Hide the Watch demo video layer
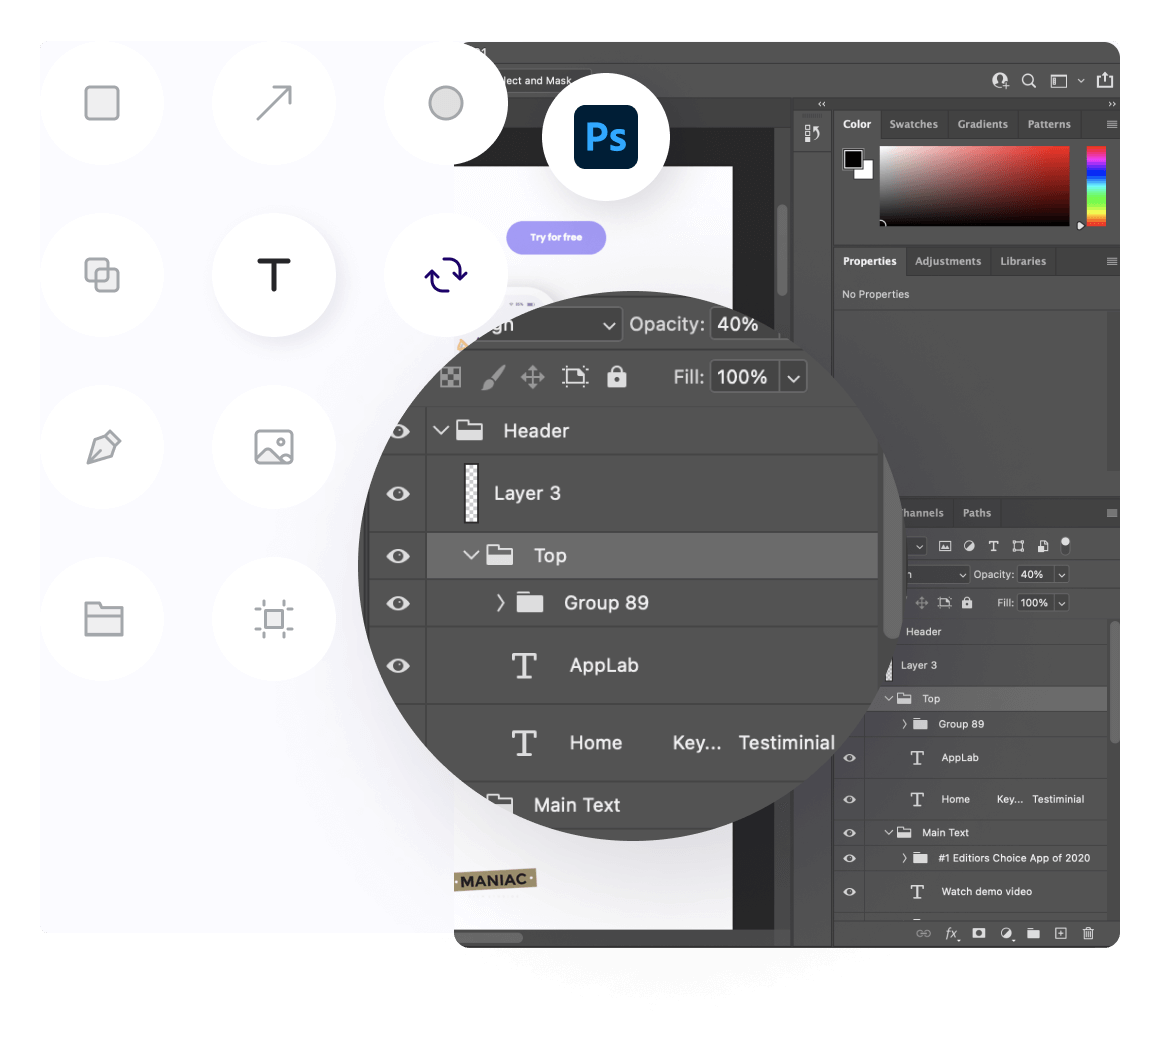1160x1040 pixels. (x=849, y=892)
